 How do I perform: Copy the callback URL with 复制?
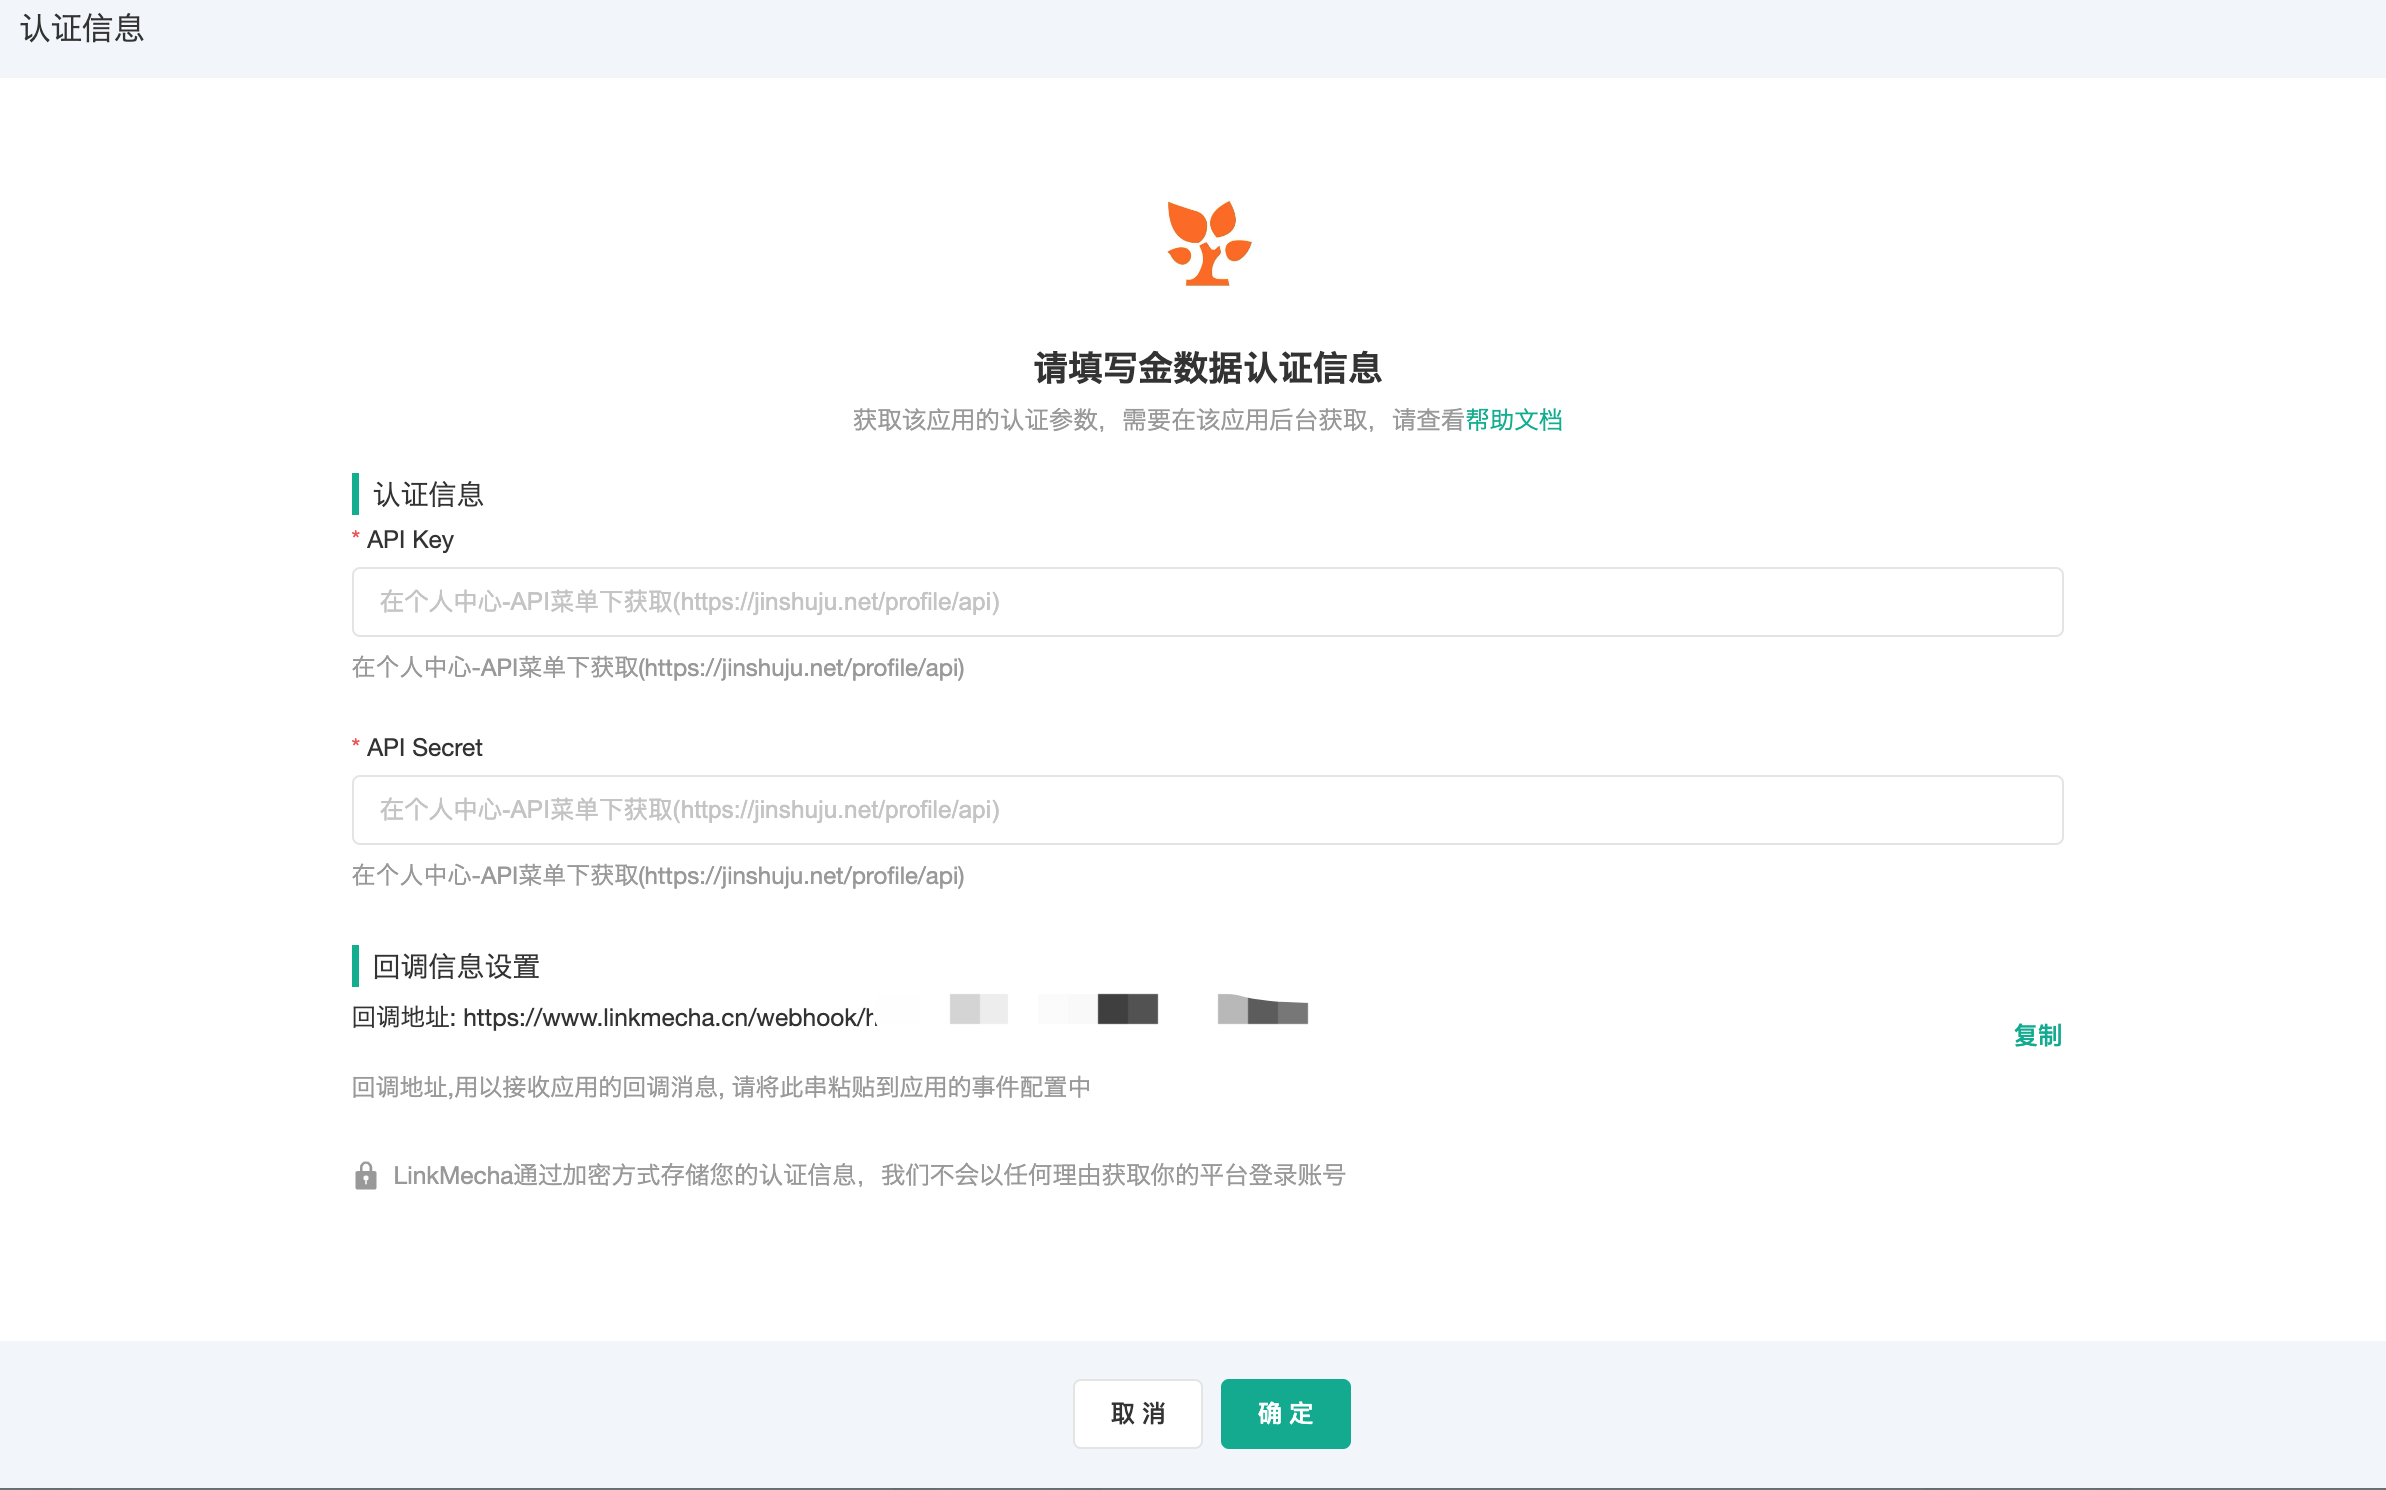(x=2037, y=1035)
